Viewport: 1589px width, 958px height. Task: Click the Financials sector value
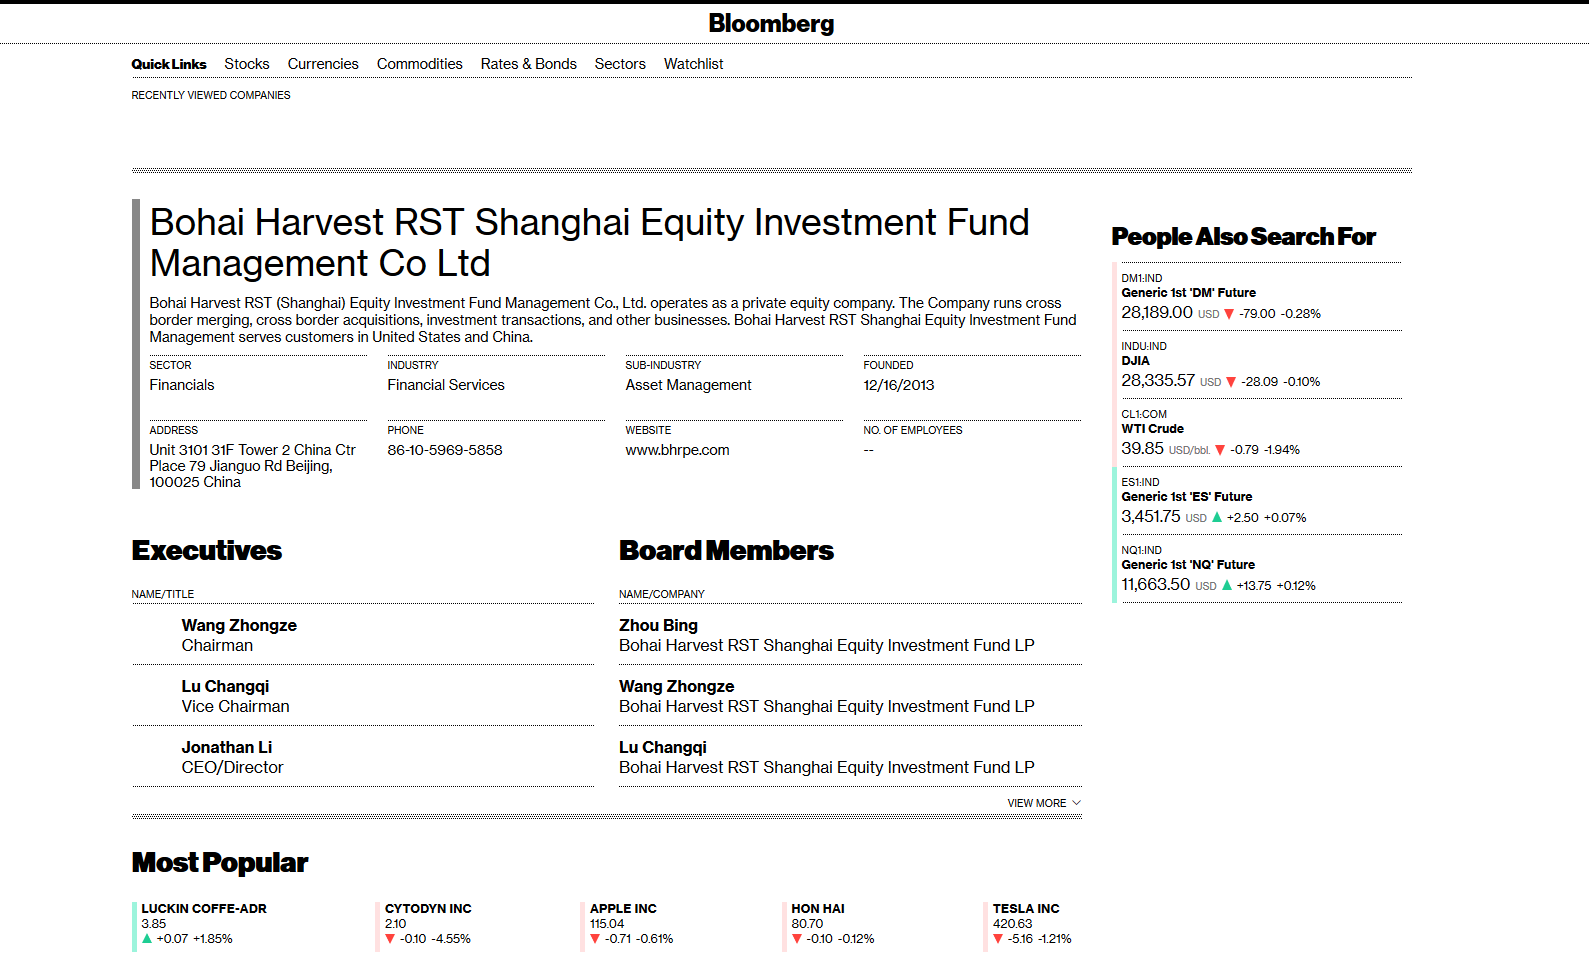pos(182,385)
